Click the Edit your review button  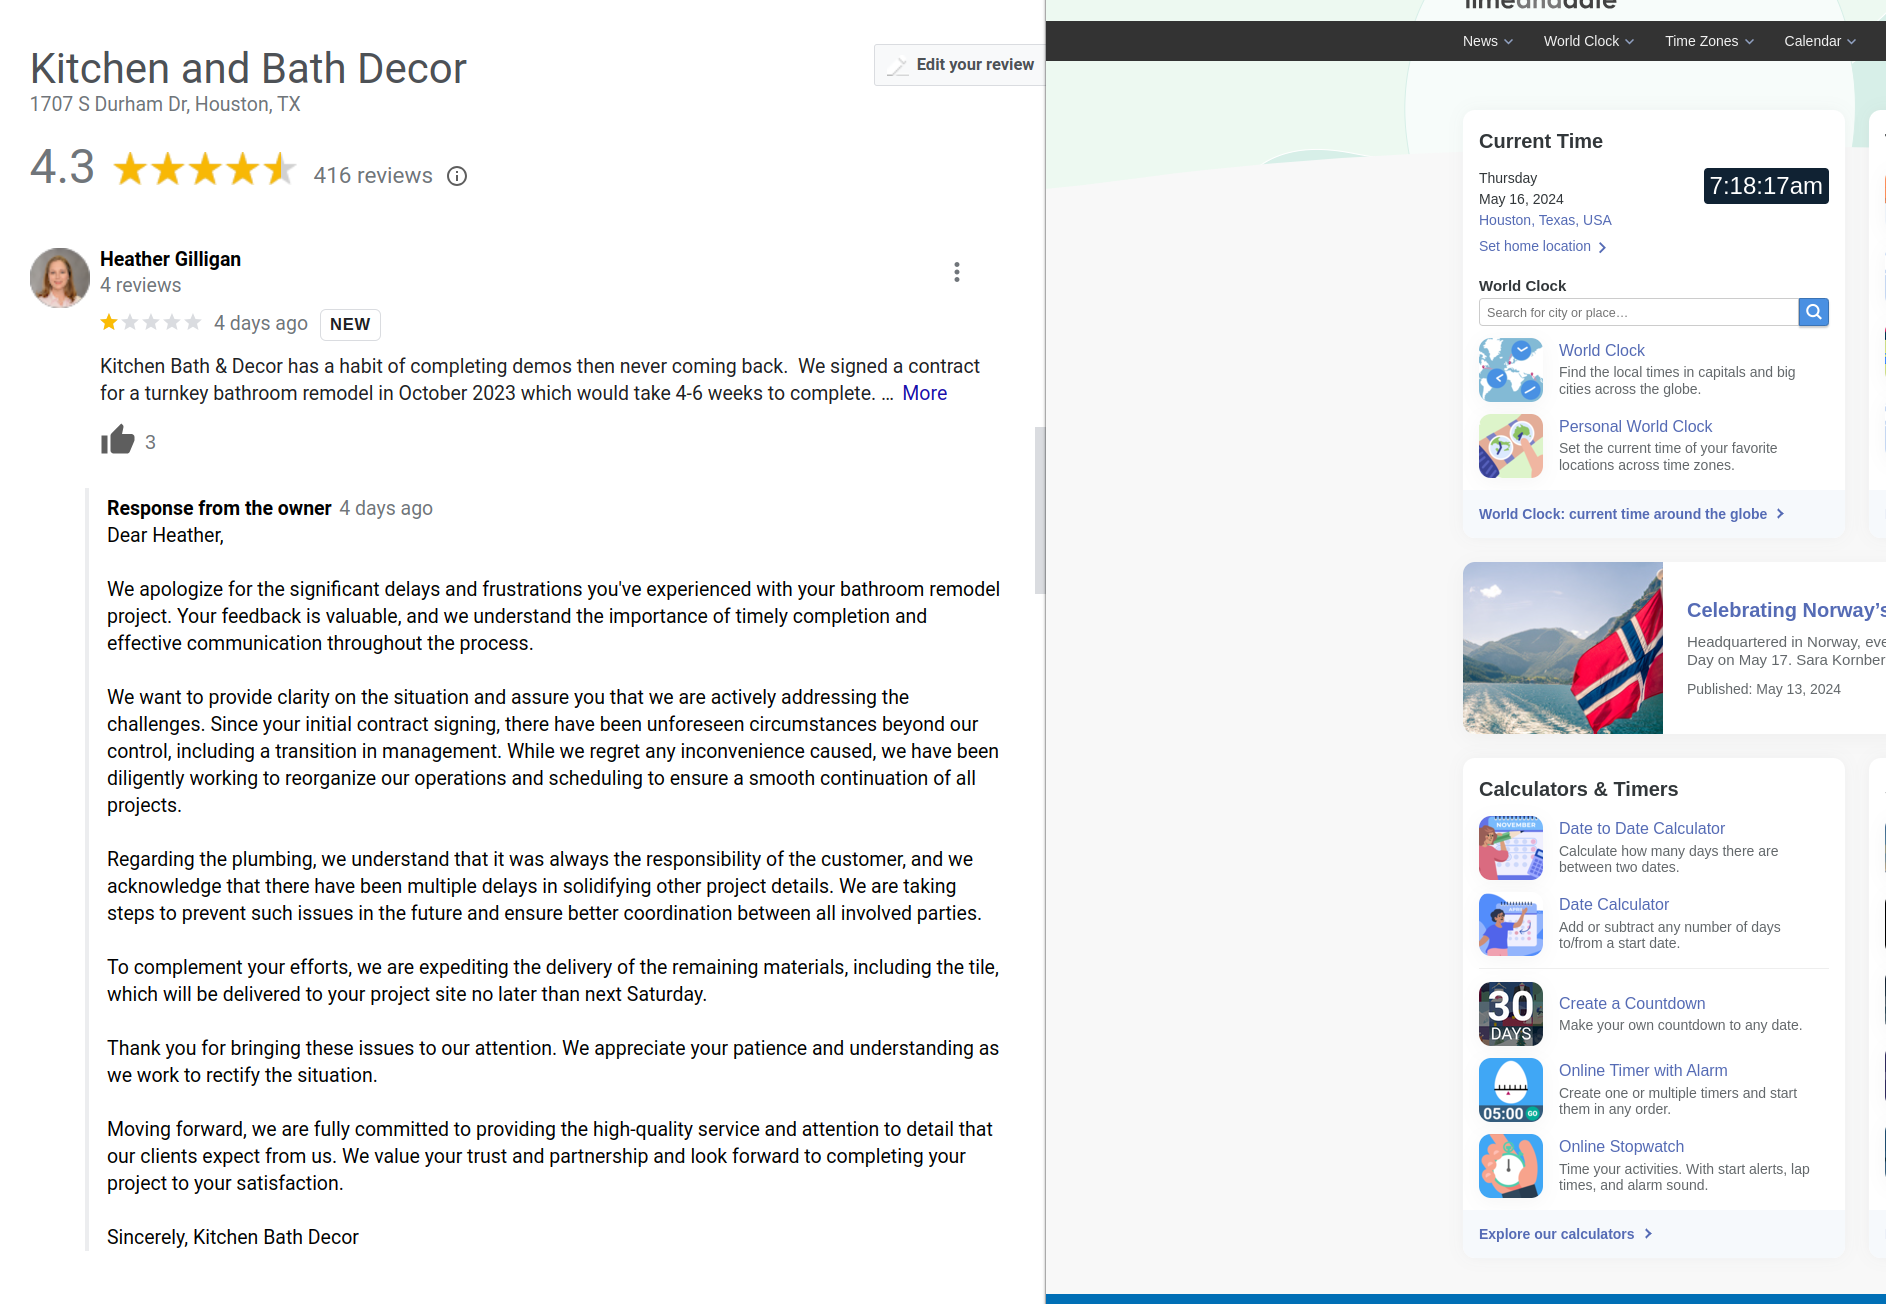pos(960,64)
